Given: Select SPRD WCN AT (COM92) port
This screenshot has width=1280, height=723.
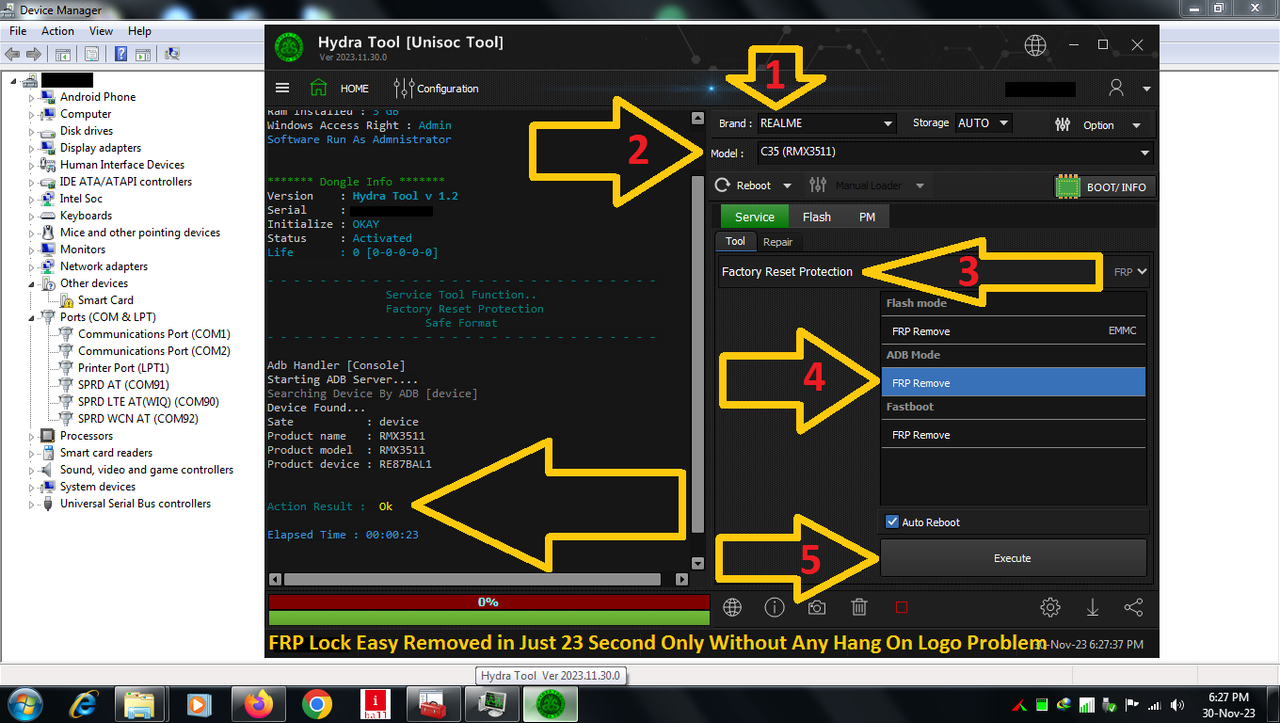Looking at the screenshot, I should tap(138, 419).
